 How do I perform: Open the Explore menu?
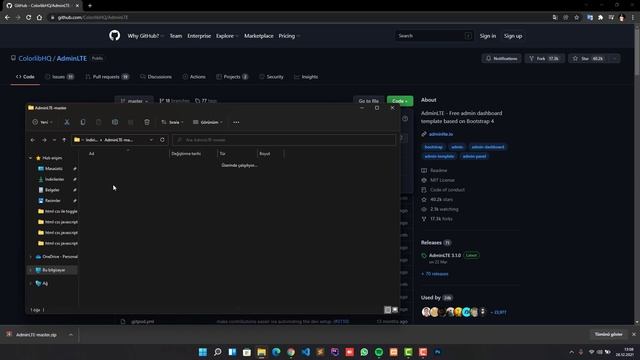pyautogui.click(x=227, y=36)
